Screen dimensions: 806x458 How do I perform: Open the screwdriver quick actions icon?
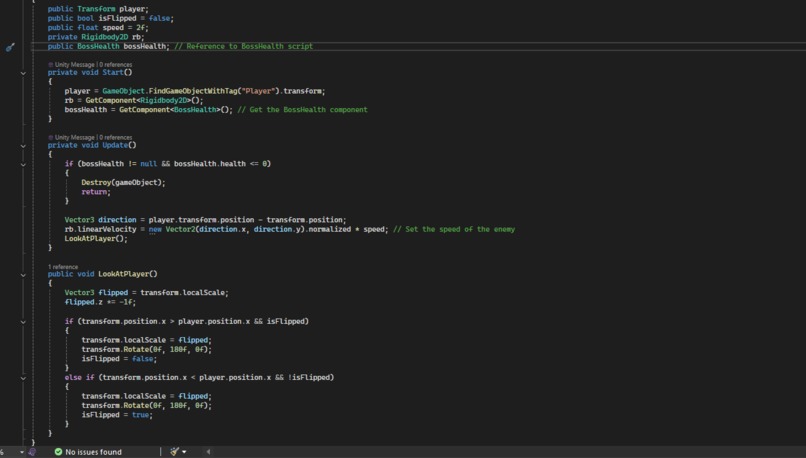coord(10,47)
